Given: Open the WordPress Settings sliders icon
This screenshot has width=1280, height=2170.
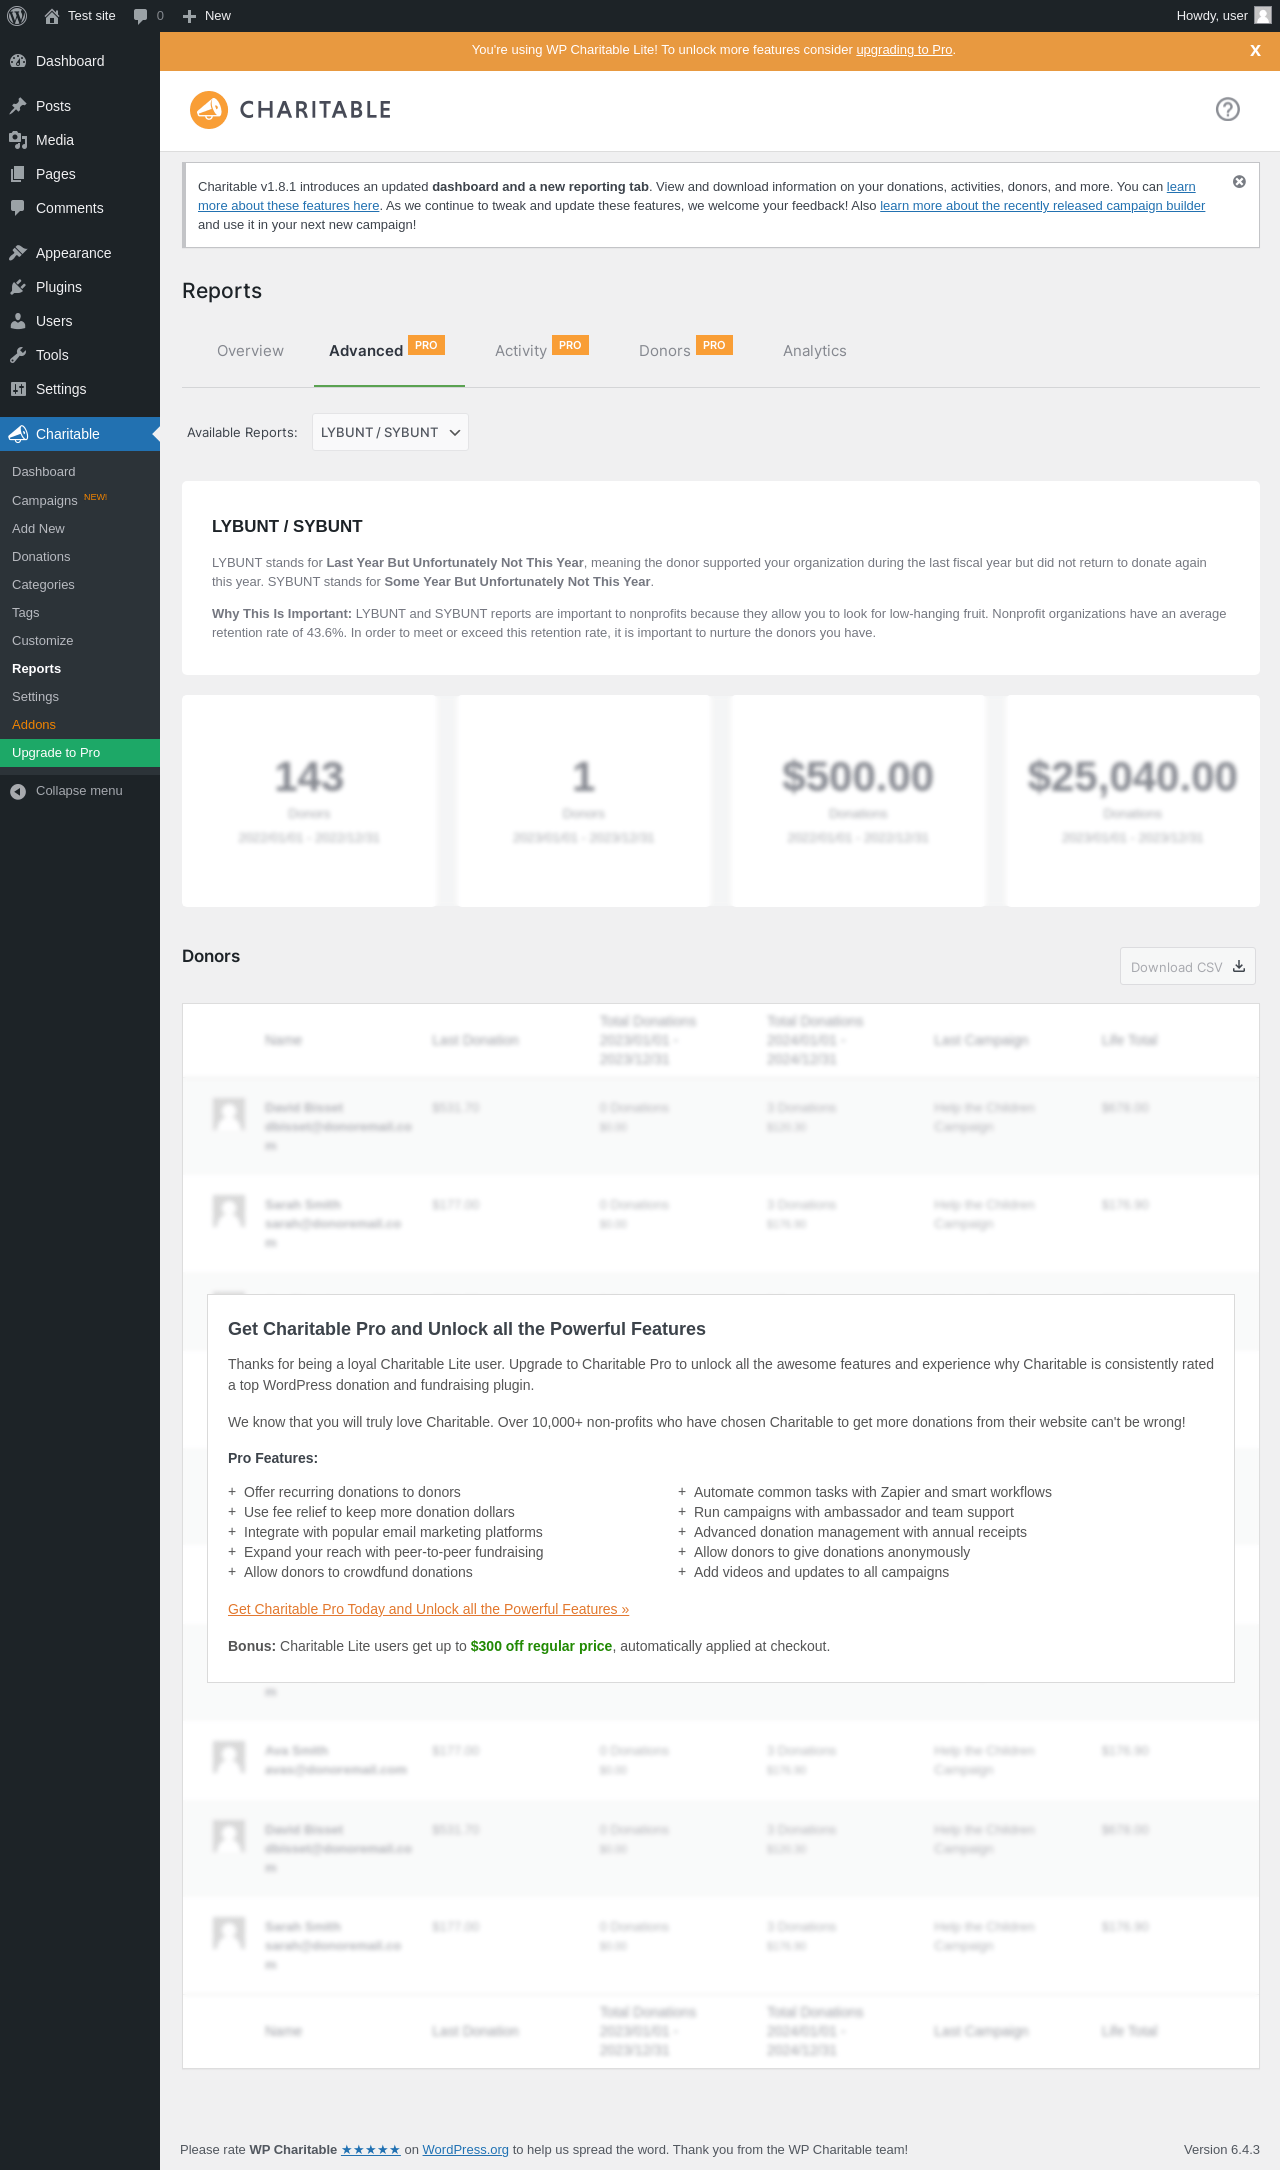Looking at the screenshot, I should [18, 389].
